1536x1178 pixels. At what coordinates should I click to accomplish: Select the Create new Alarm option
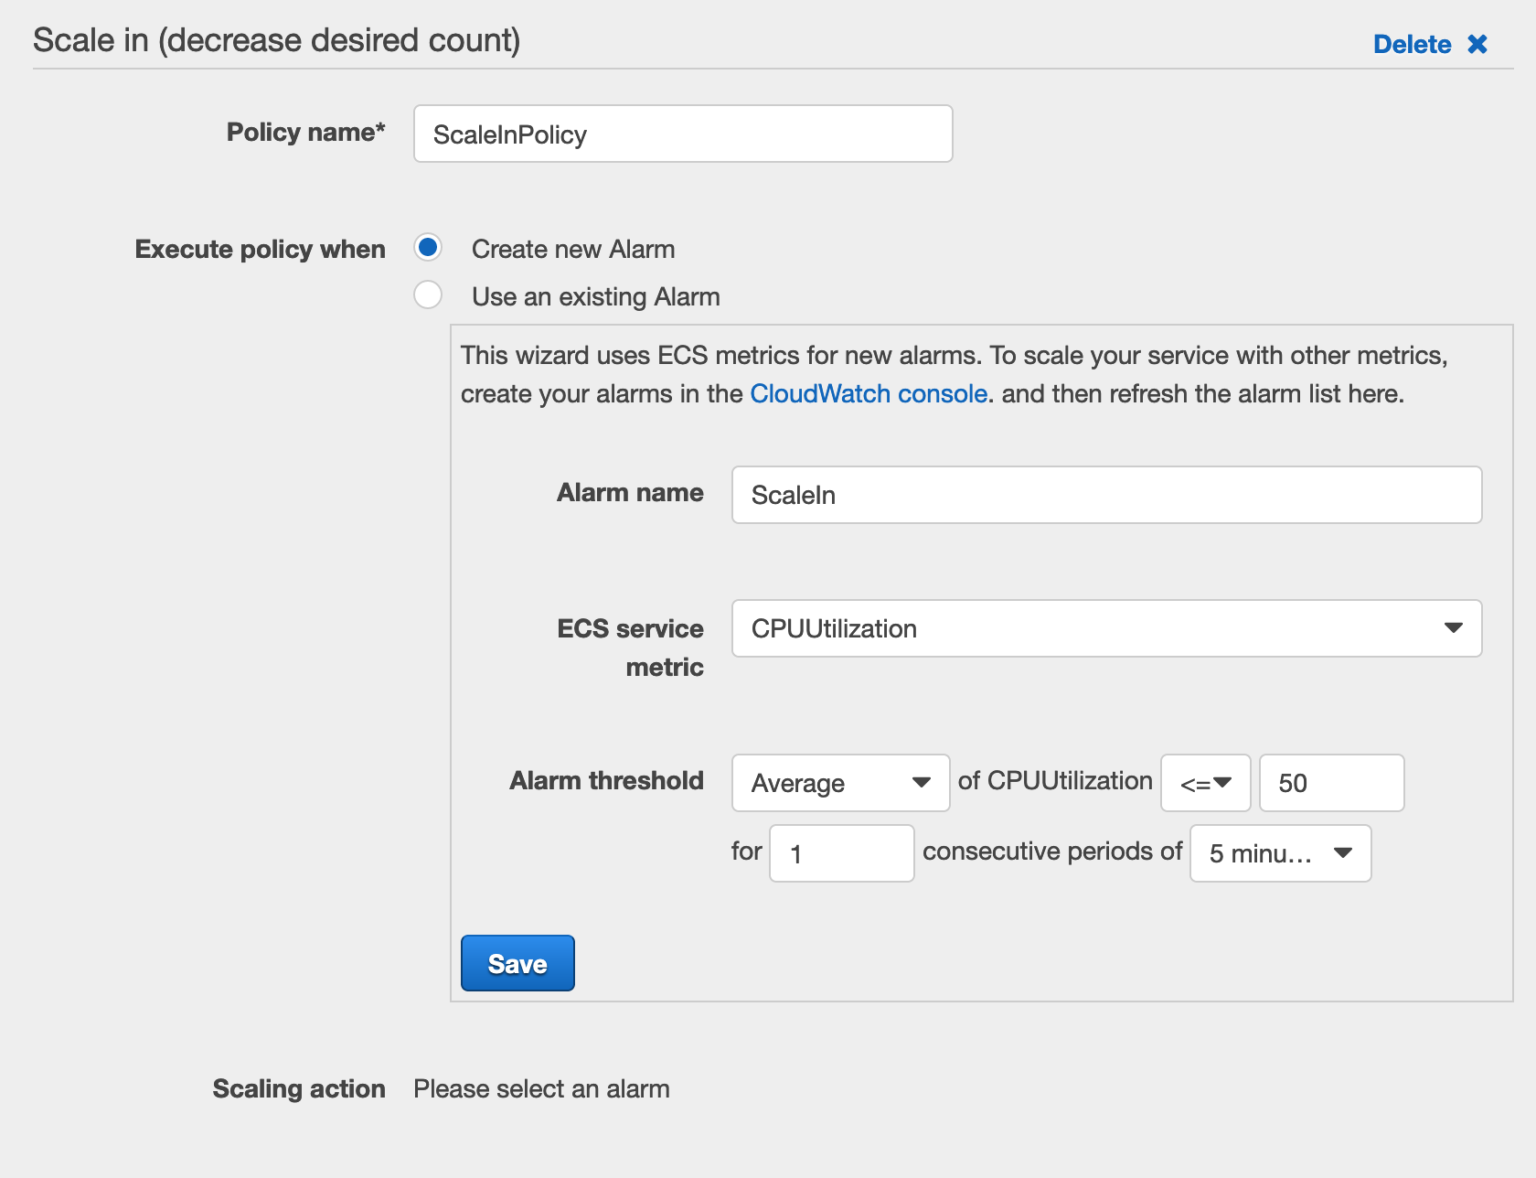point(427,247)
